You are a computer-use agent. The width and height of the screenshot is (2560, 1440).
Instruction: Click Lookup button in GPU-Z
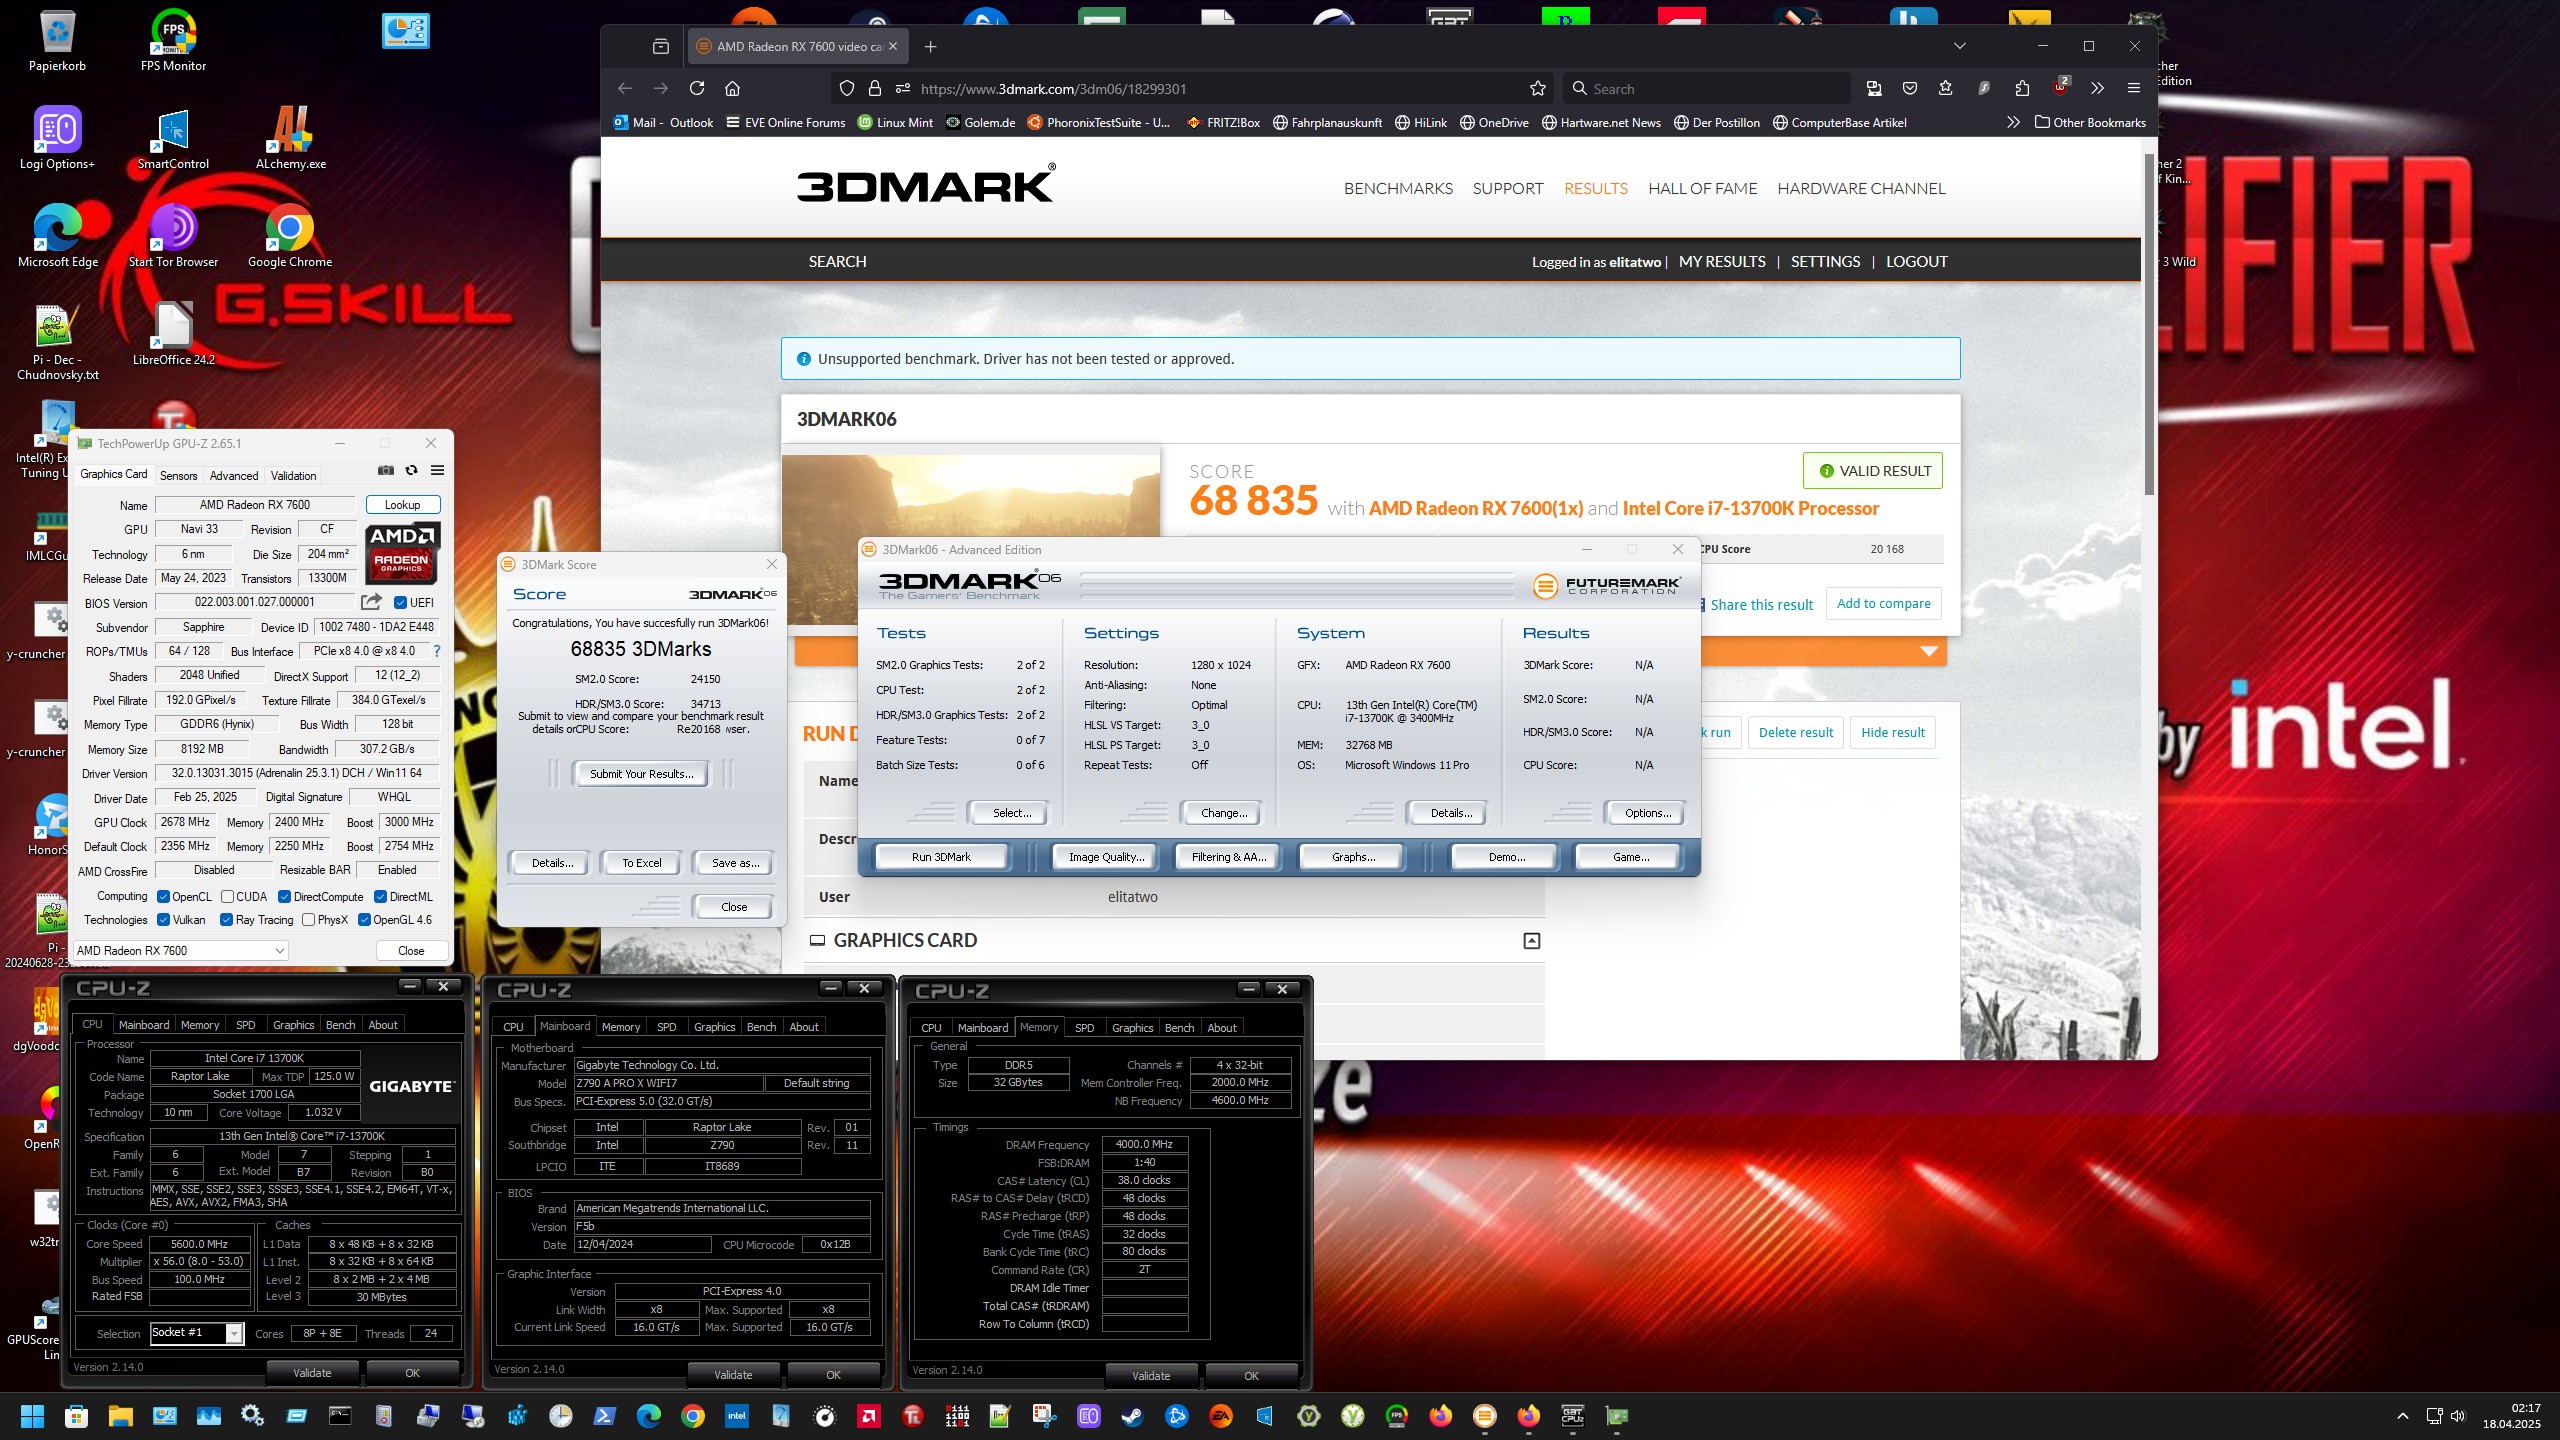[x=402, y=504]
